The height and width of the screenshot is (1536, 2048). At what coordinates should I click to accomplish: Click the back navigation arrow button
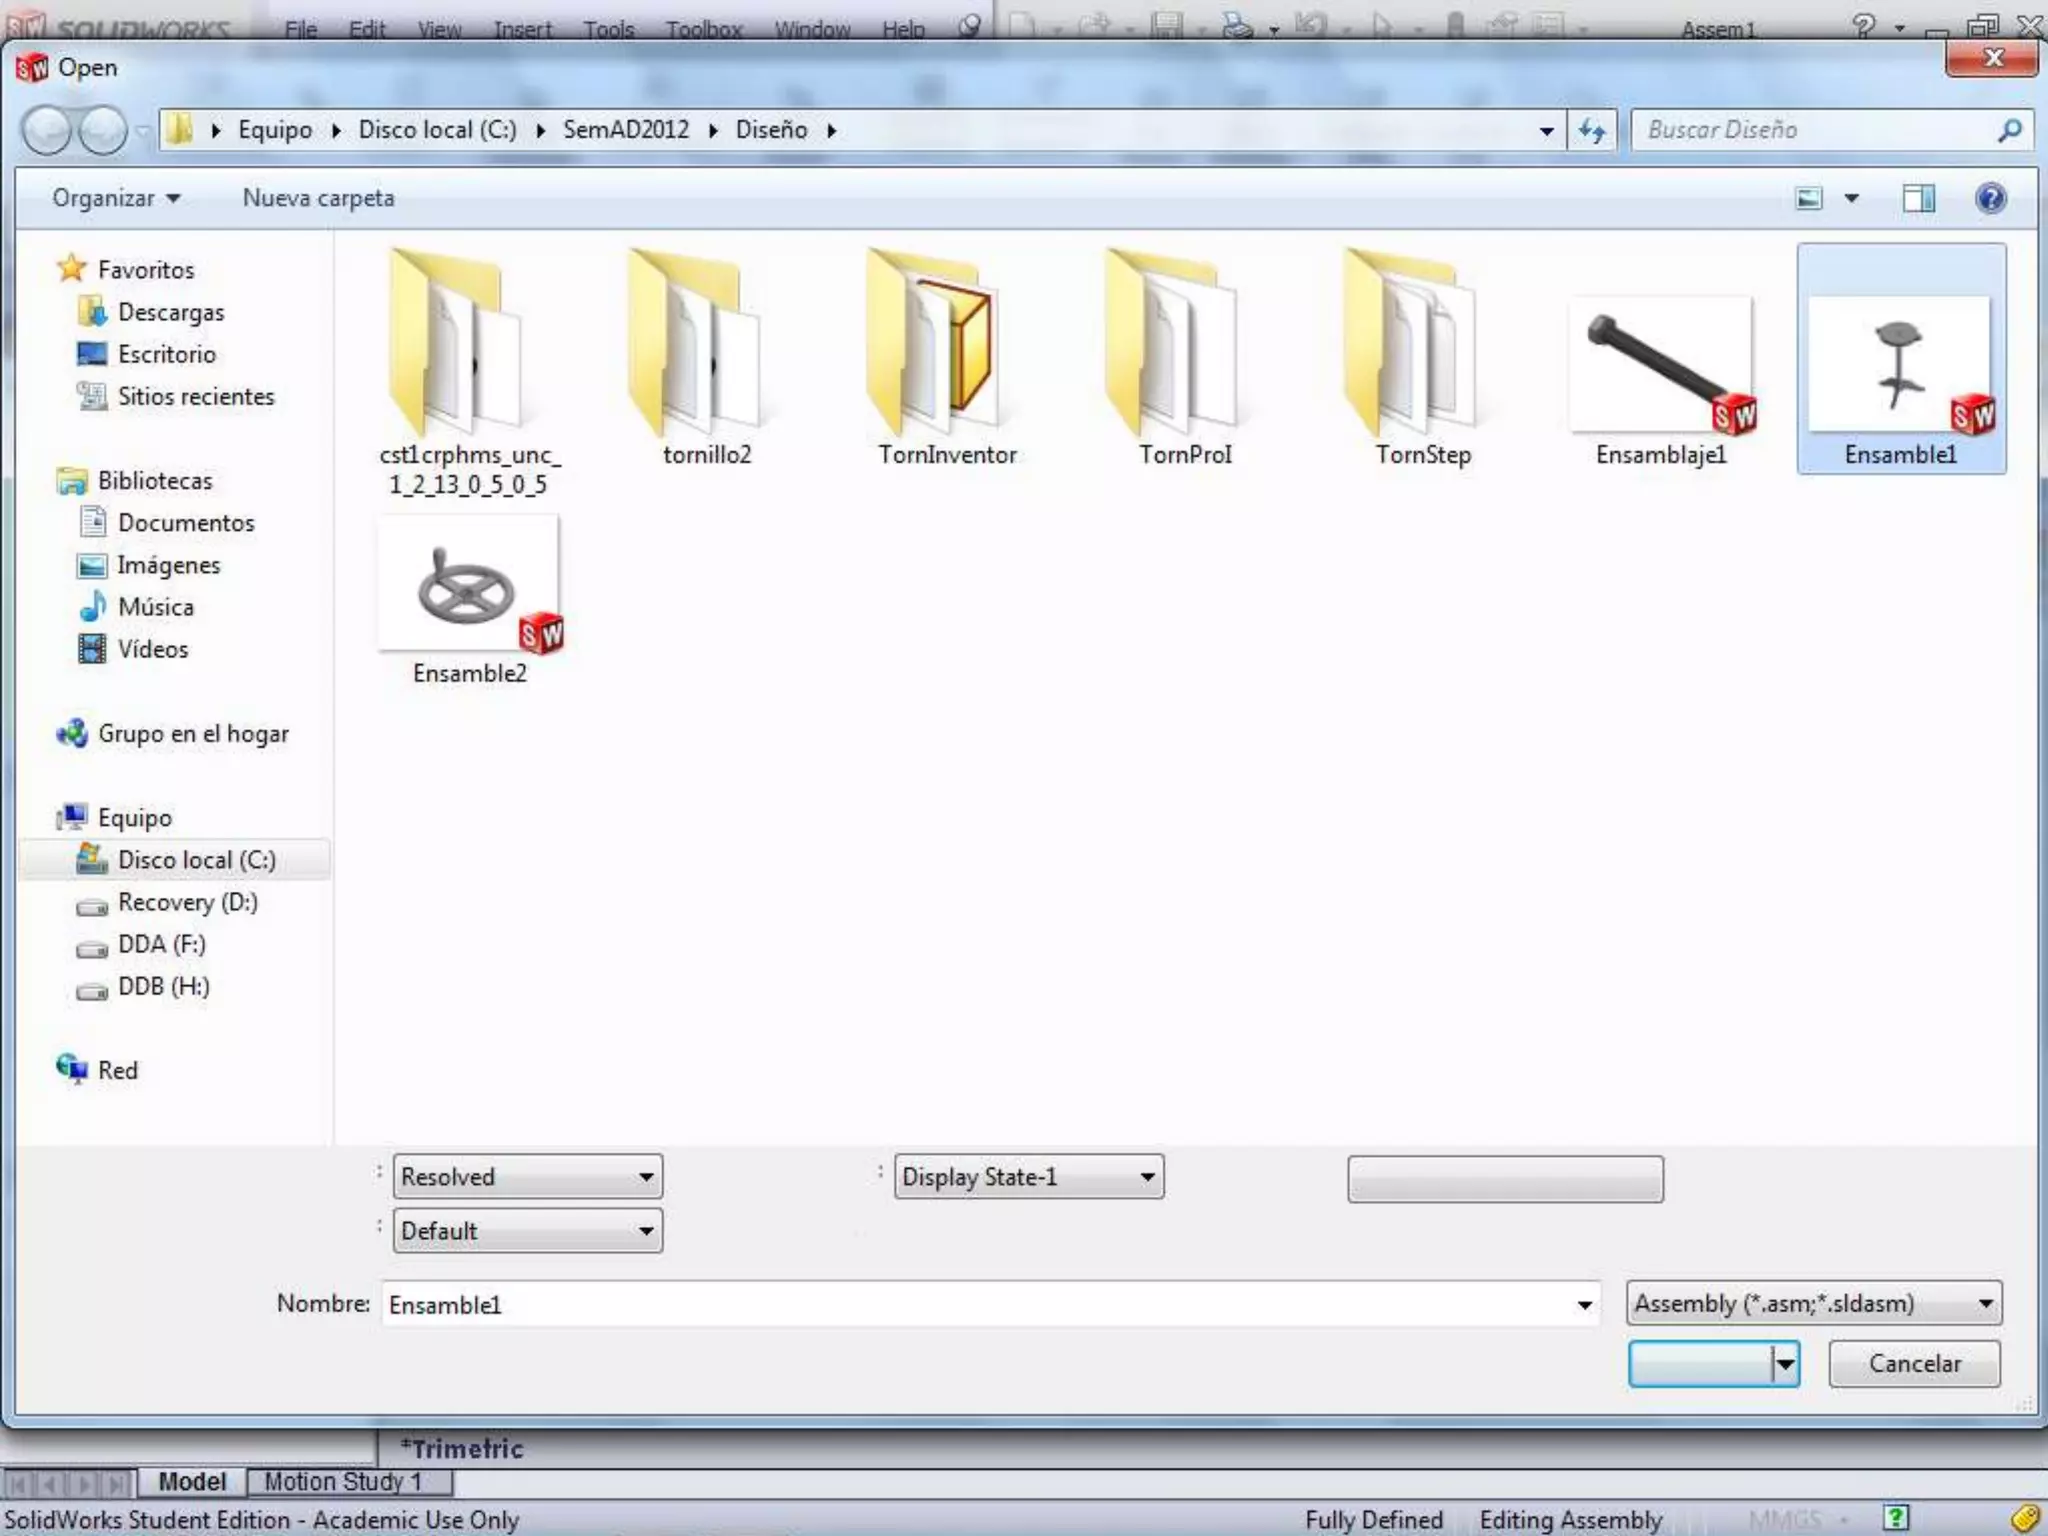47,130
